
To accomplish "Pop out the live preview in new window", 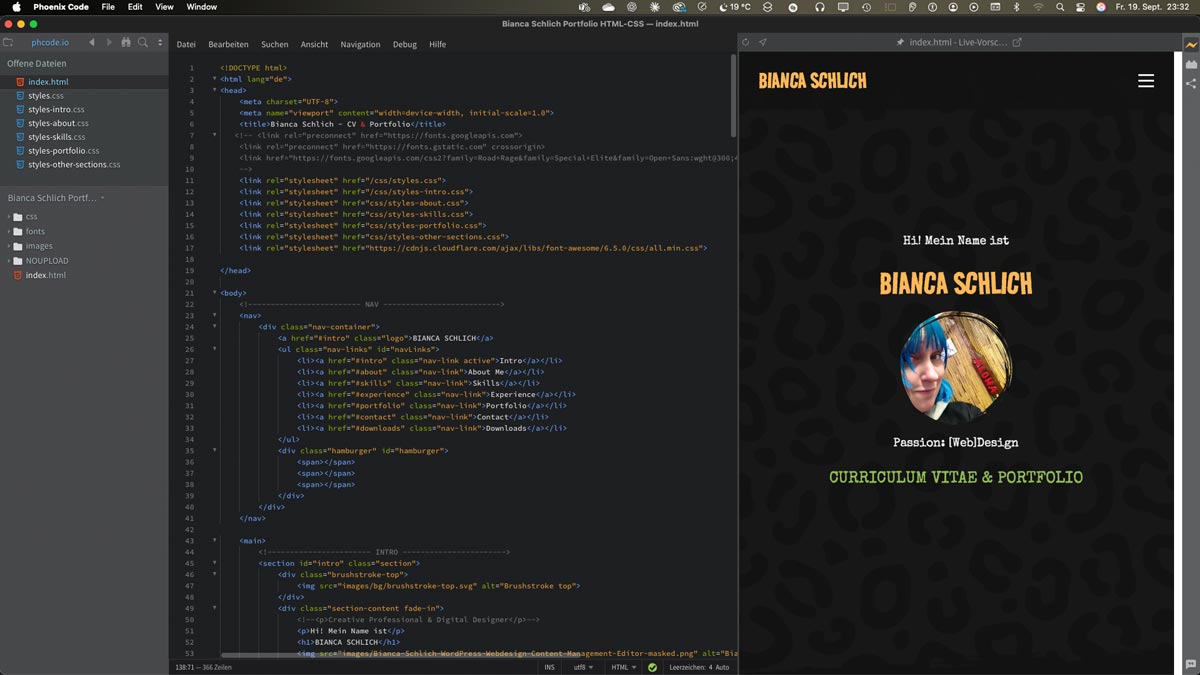I will (1017, 43).
